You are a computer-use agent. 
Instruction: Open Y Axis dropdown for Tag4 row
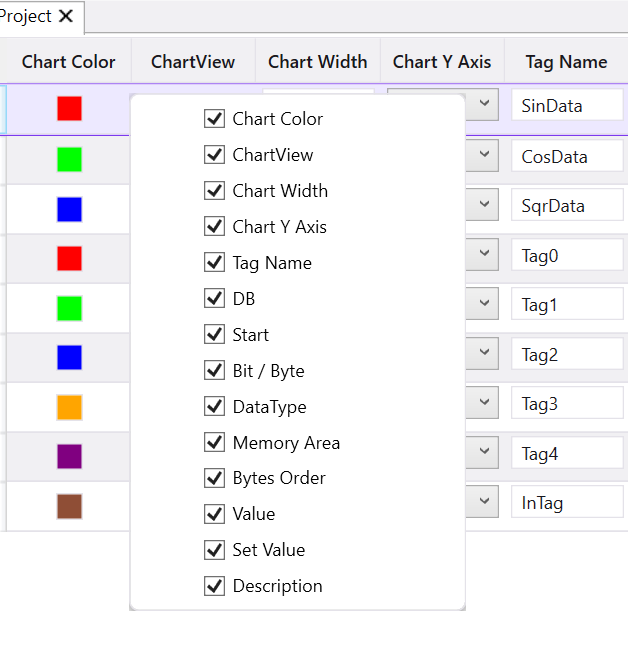[x=484, y=452]
